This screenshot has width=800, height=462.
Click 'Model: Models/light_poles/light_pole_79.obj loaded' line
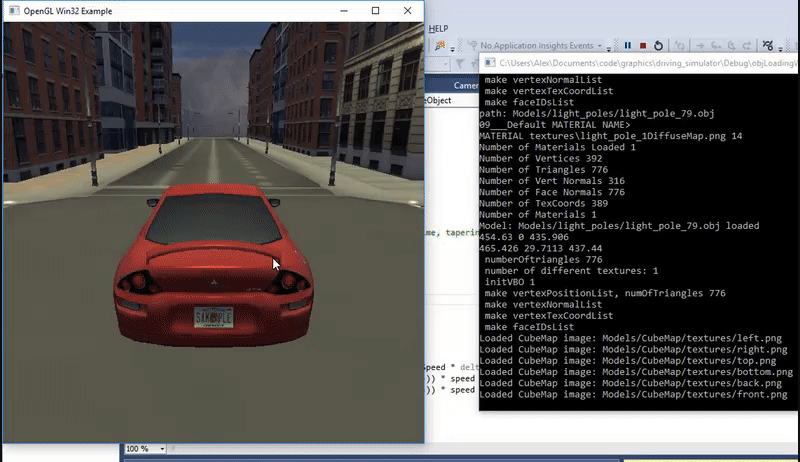(619, 226)
